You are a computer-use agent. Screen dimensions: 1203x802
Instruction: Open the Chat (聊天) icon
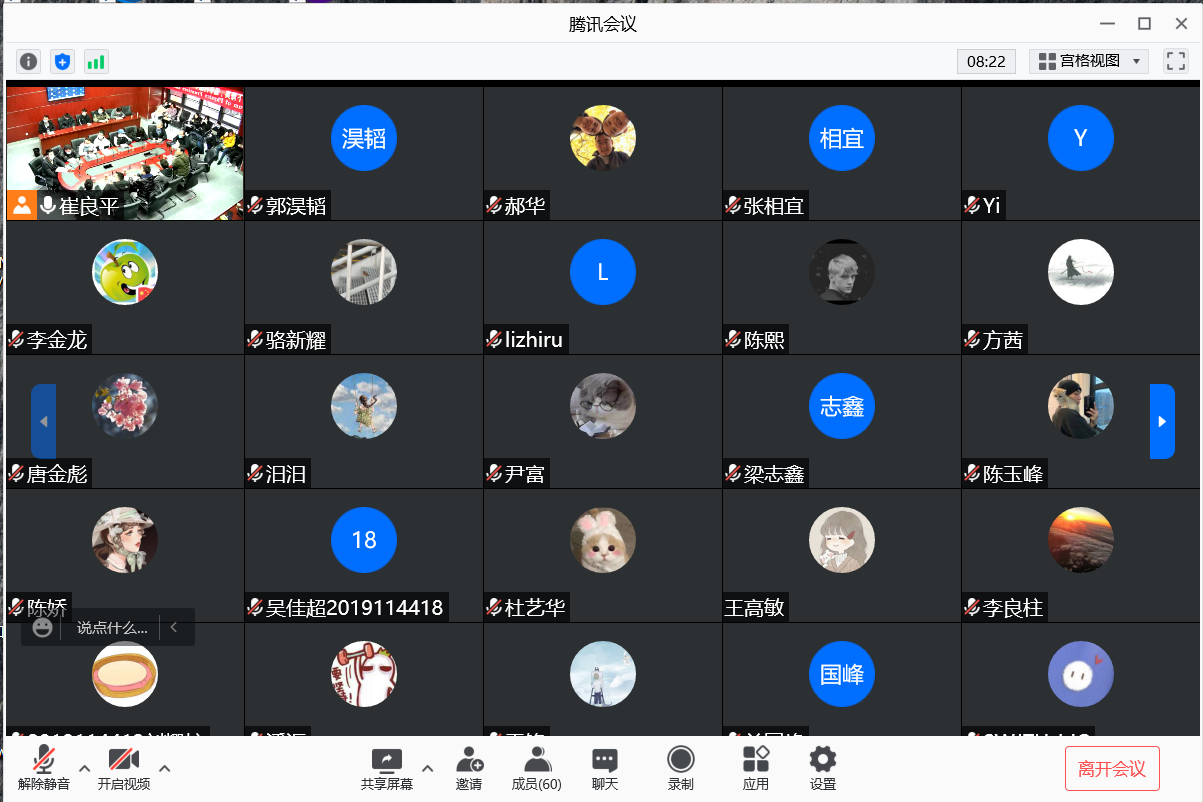click(605, 768)
